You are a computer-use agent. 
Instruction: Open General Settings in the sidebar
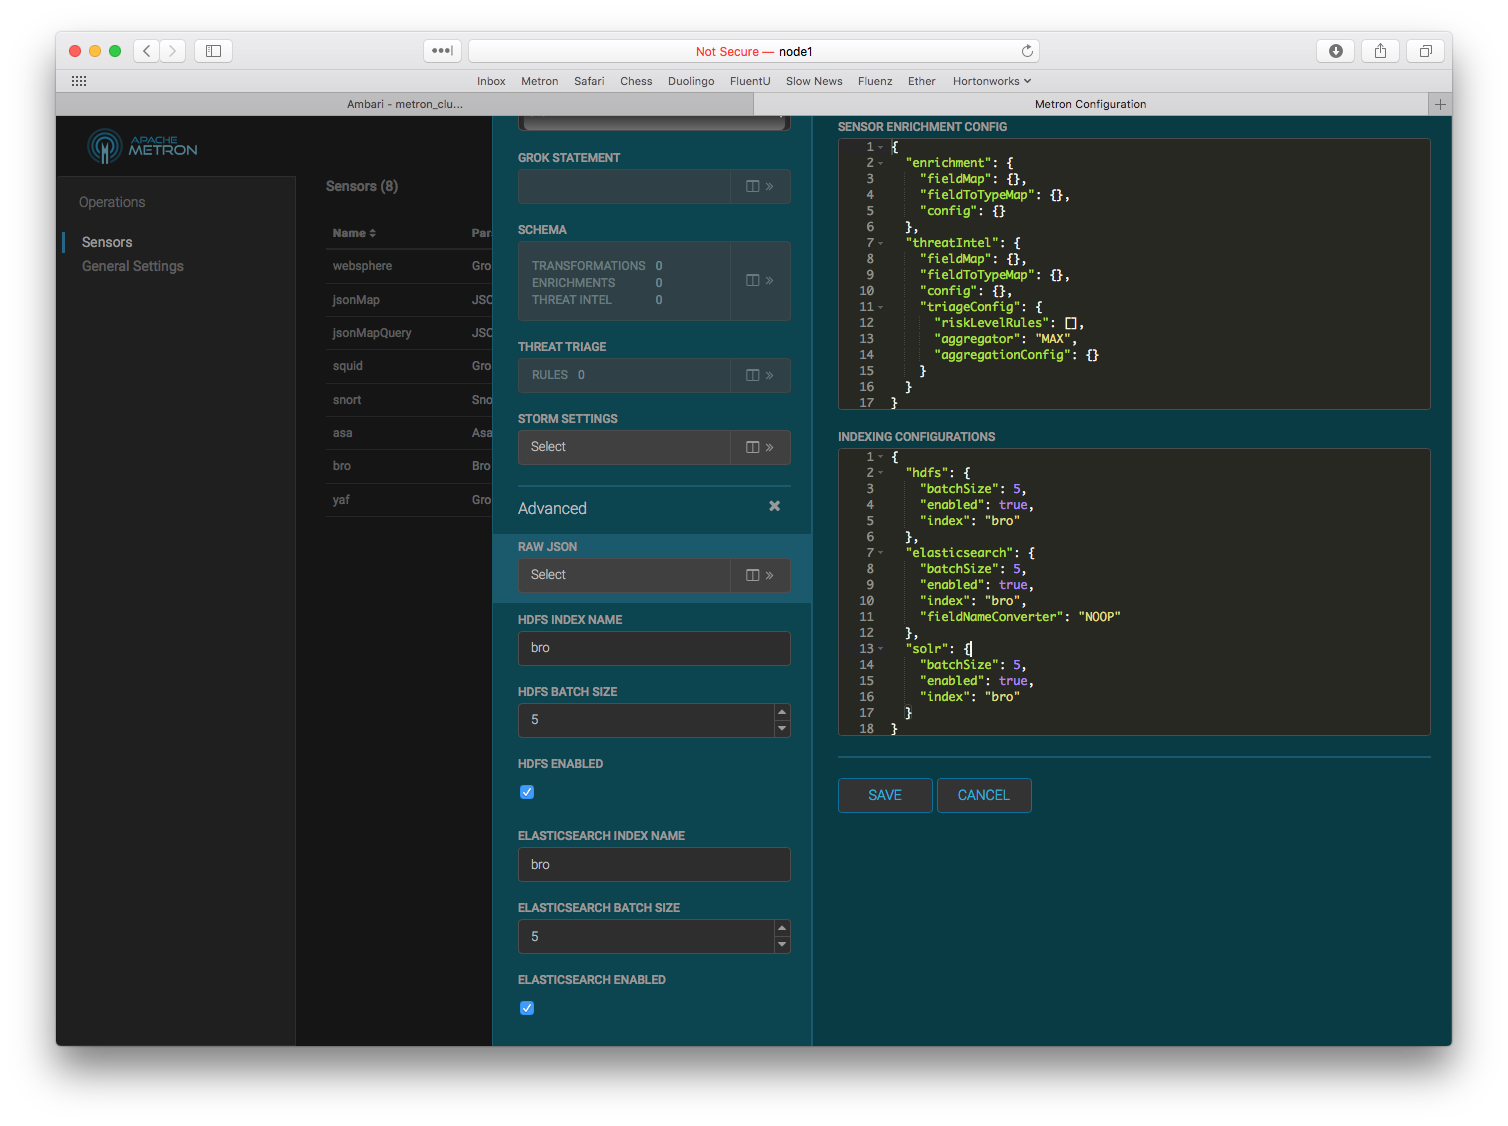pos(133,266)
